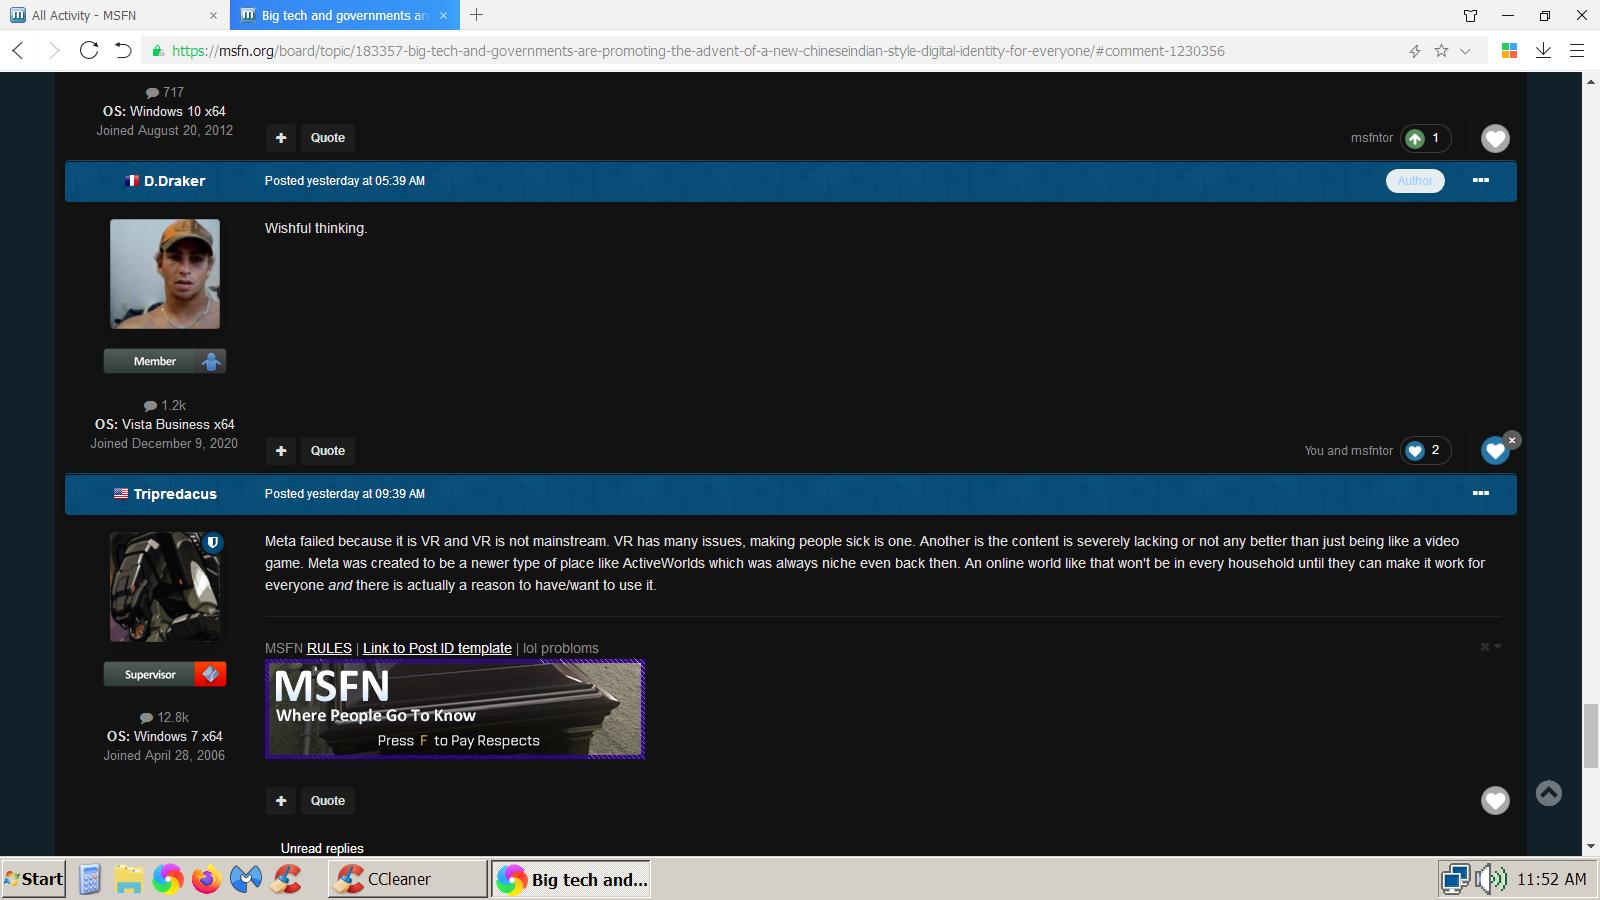Click the upvote reaction count by msfntor
1600x900 pixels.
1425,138
